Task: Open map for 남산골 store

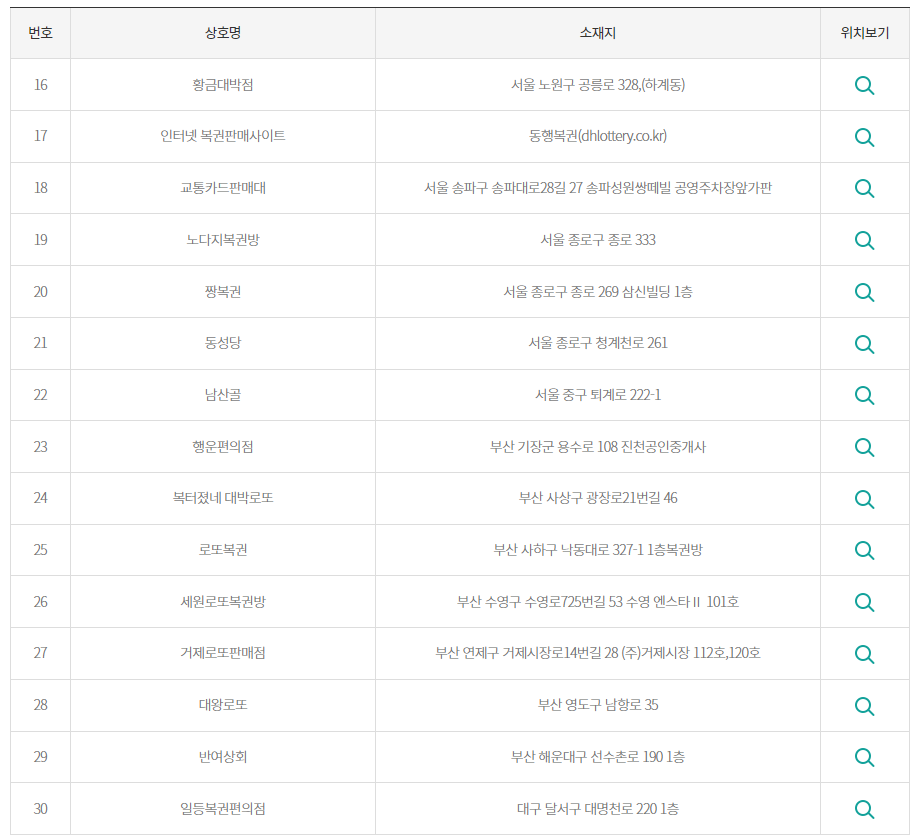Action: point(864,395)
